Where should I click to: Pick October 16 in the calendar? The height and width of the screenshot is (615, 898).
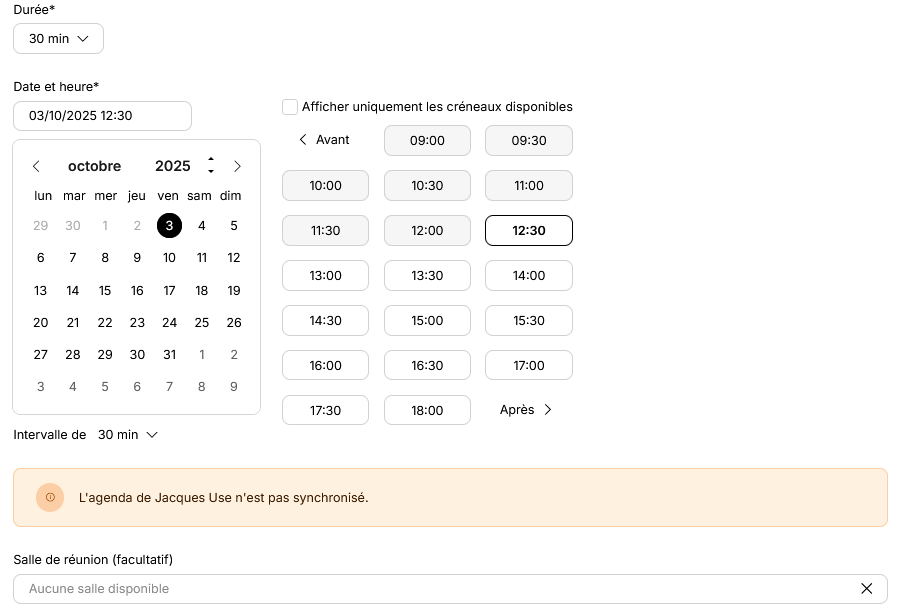137,291
